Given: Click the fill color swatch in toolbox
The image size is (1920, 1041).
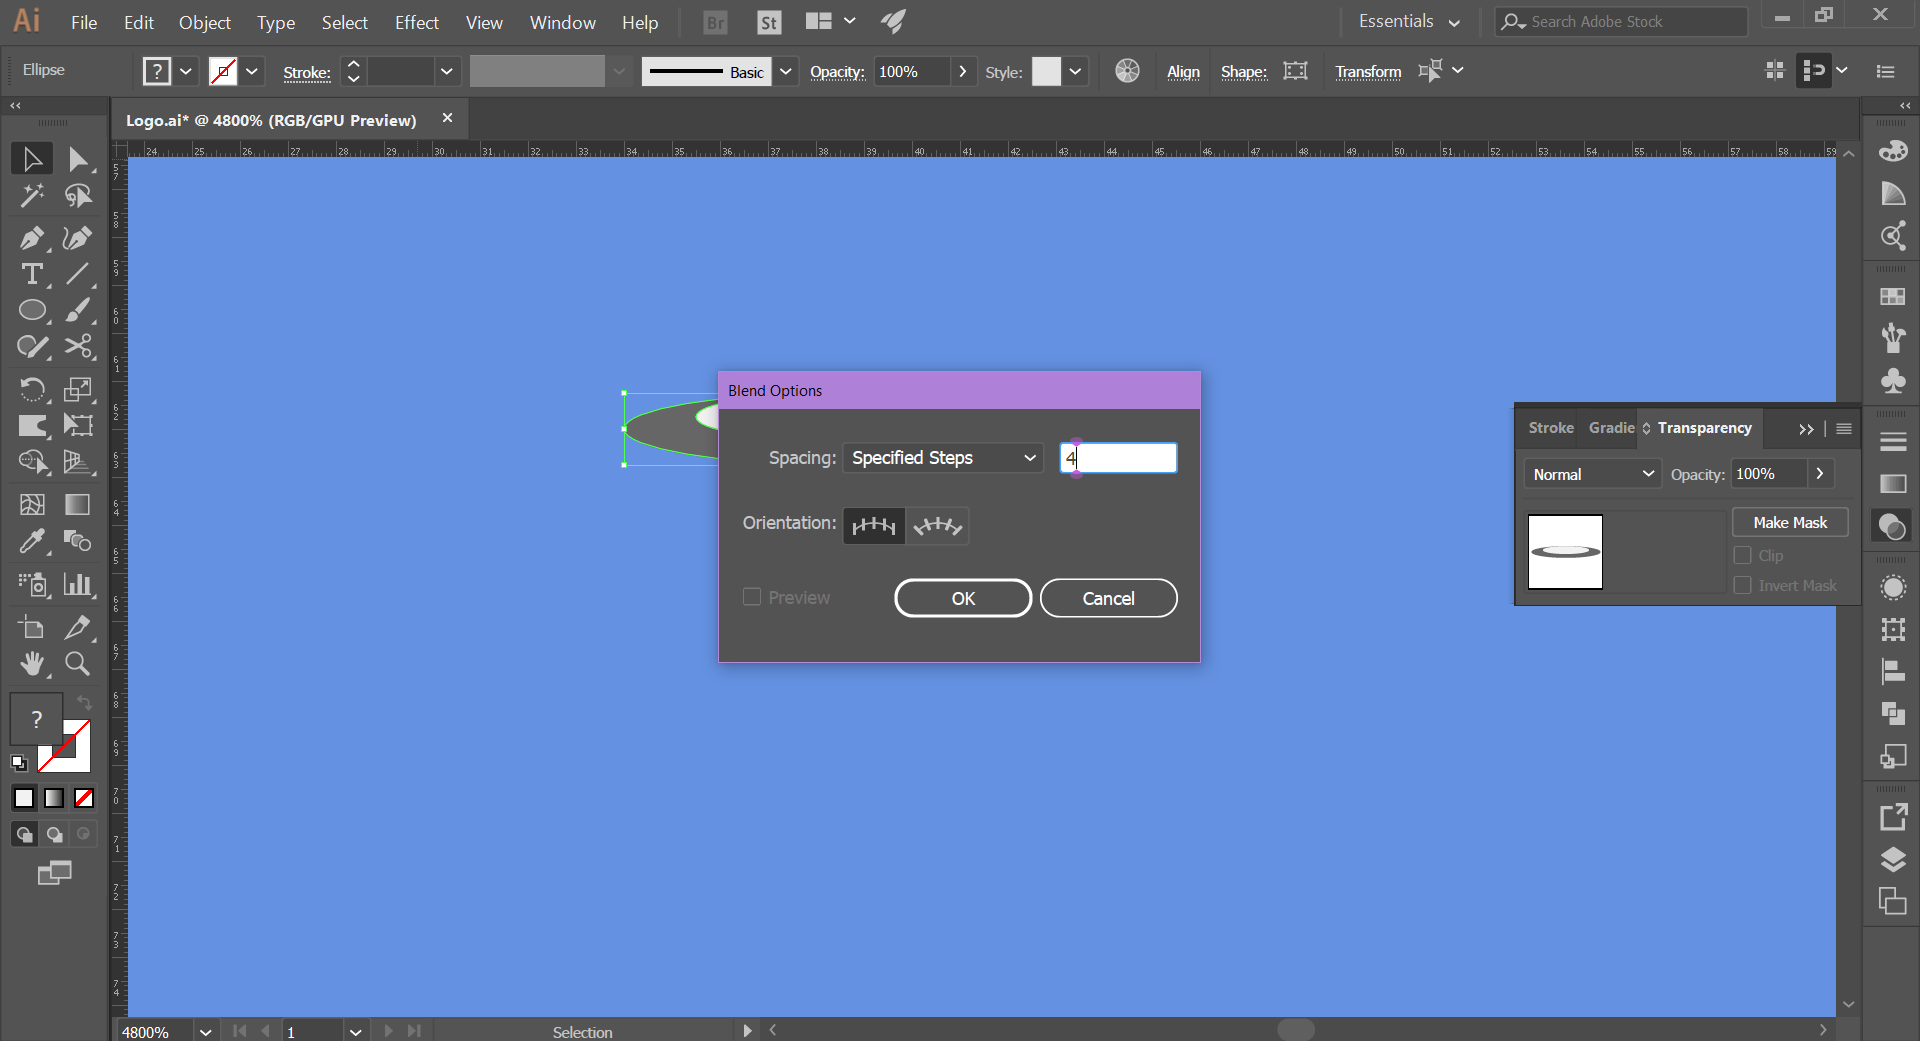Looking at the screenshot, I should [36, 718].
